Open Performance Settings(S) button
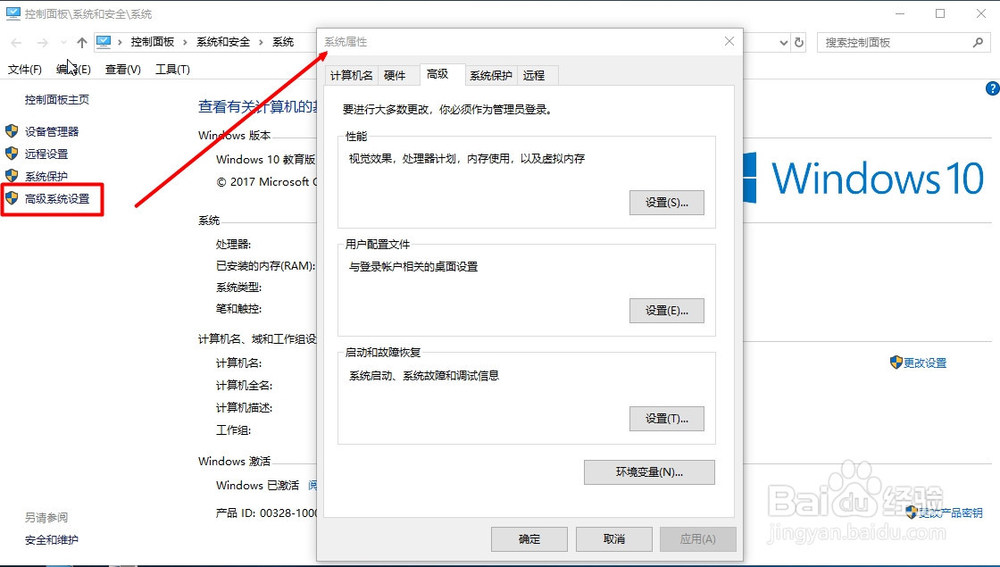Viewport: 1000px width, 567px height. [666, 202]
